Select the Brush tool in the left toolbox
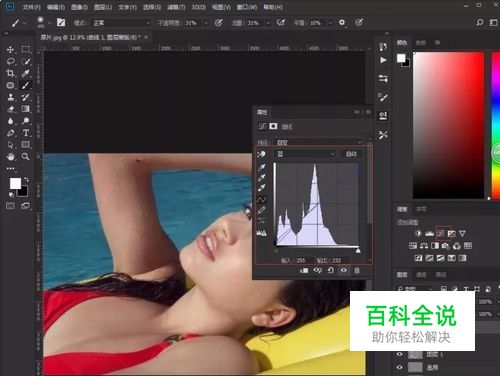 (25, 85)
